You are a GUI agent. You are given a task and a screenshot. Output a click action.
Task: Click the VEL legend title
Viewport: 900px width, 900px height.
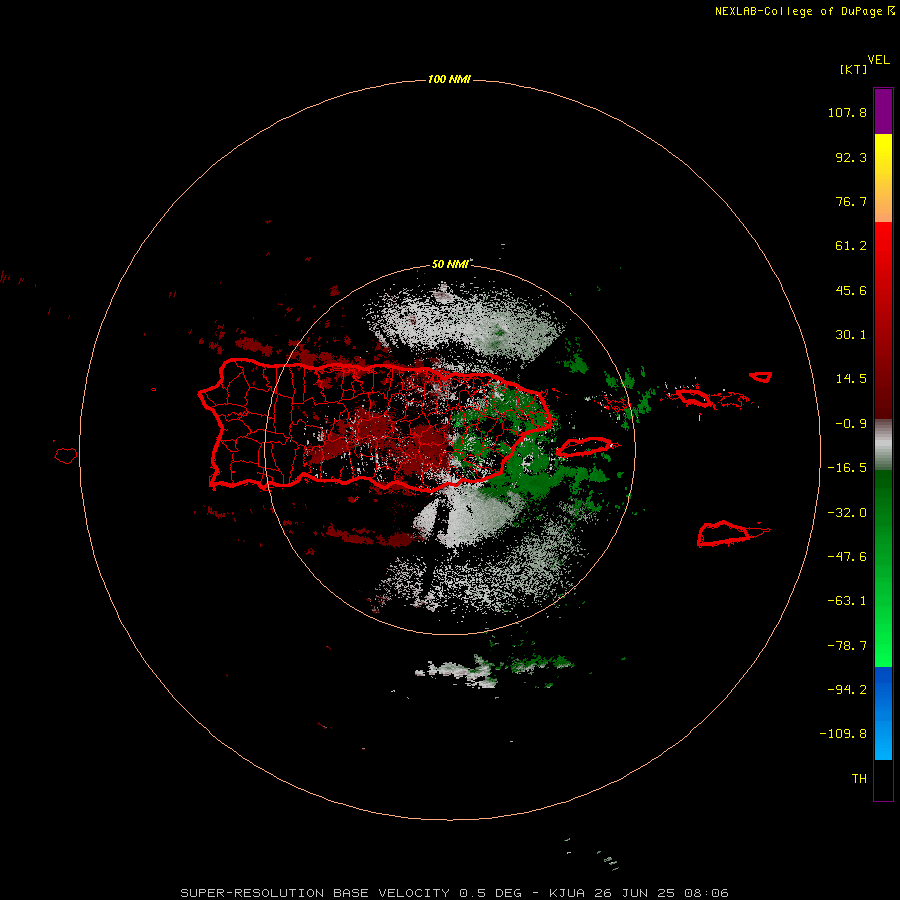(879, 60)
